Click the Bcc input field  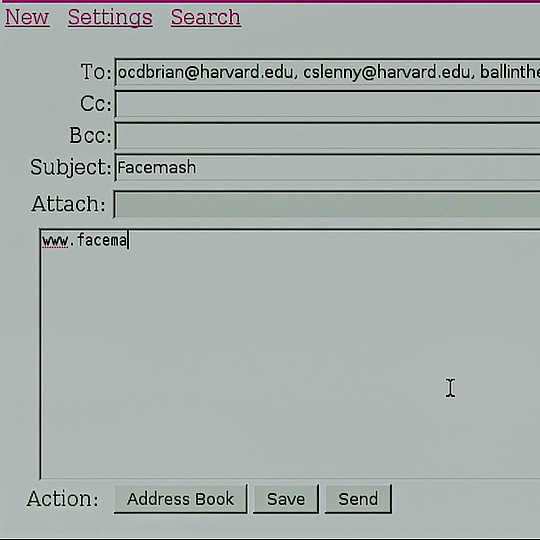[327, 136]
